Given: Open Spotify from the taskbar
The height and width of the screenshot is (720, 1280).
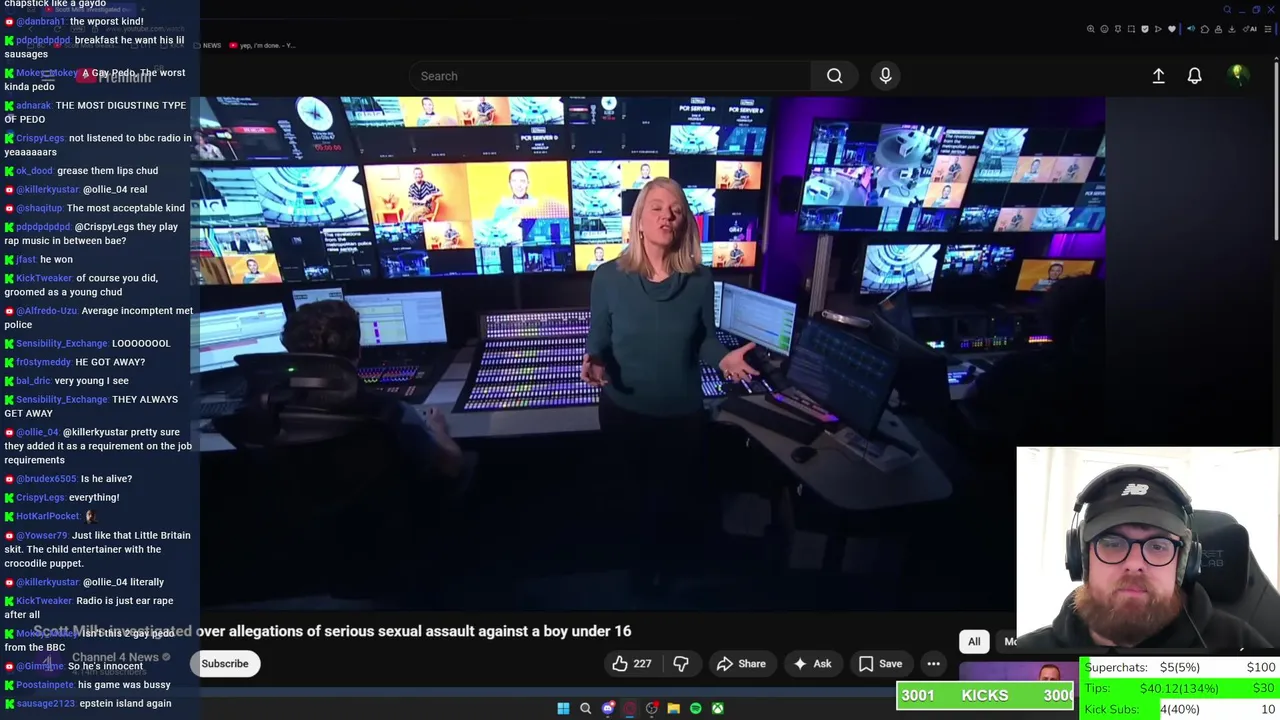Looking at the screenshot, I should [x=696, y=708].
